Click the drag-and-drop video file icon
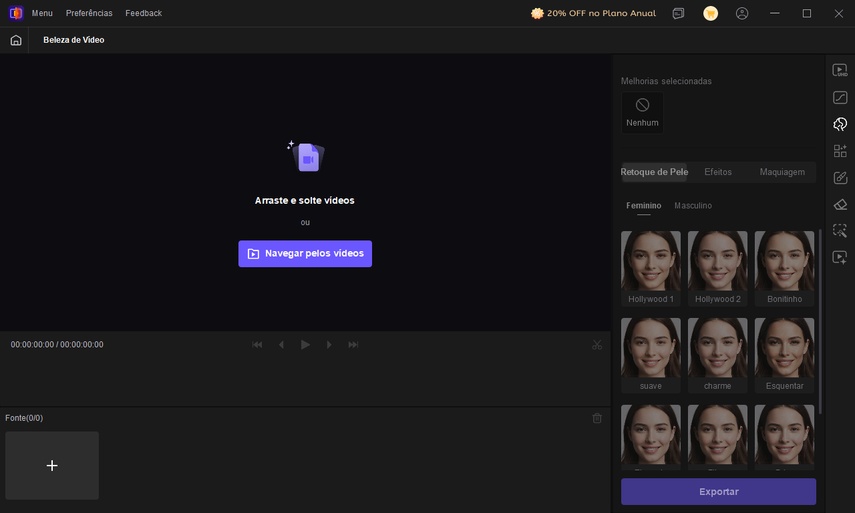This screenshot has width=855, height=513. [x=306, y=156]
